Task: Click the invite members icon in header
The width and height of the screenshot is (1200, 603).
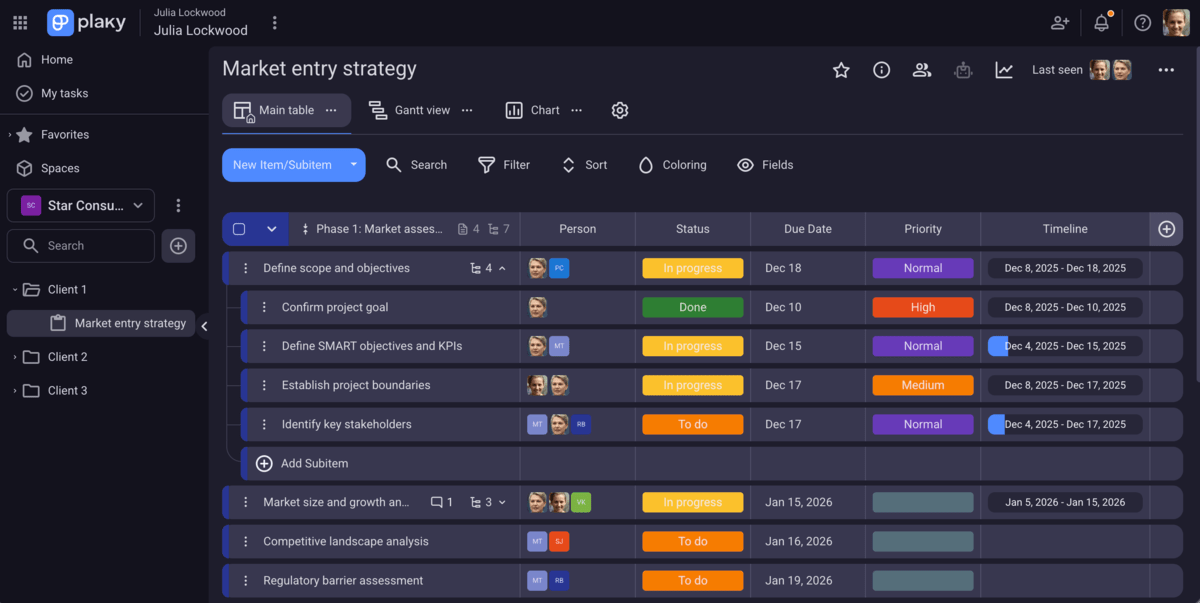Action: click(x=1060, y=23)
